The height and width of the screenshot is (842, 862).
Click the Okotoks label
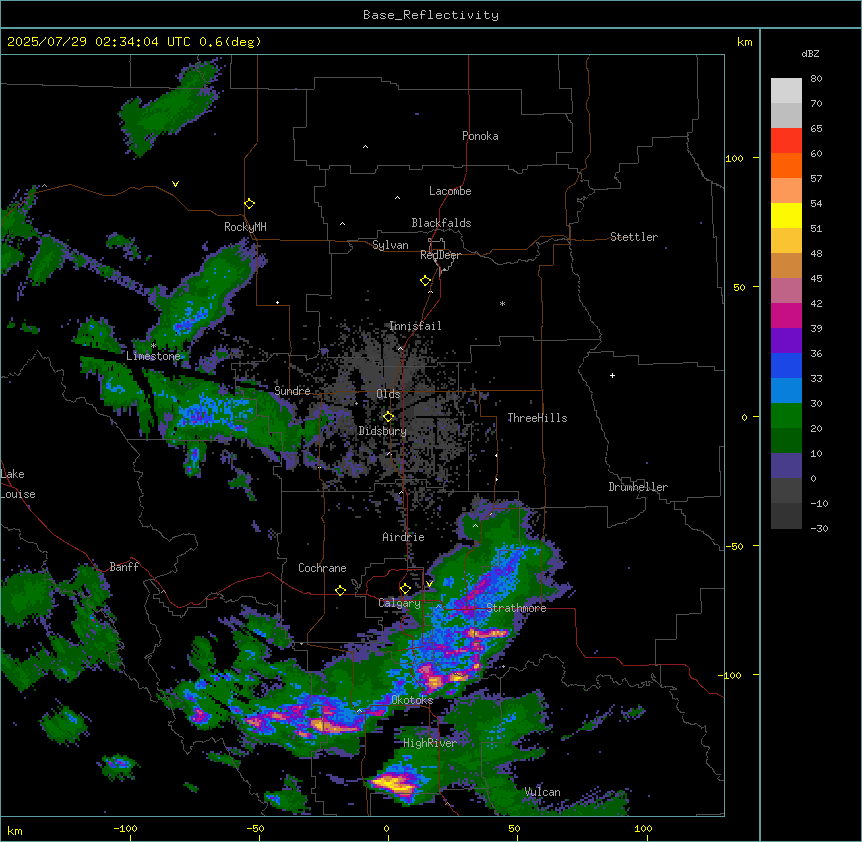click(412, 700)
